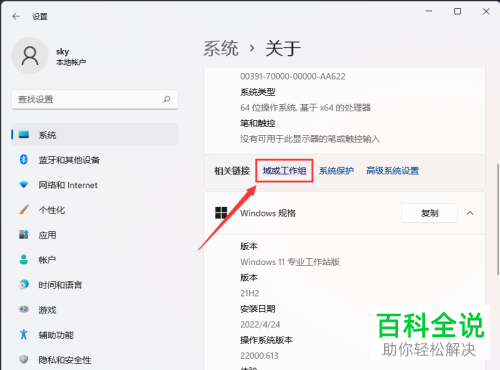Close the Settings window
Viewport: 500px width, 370px height.
(486, 11)
